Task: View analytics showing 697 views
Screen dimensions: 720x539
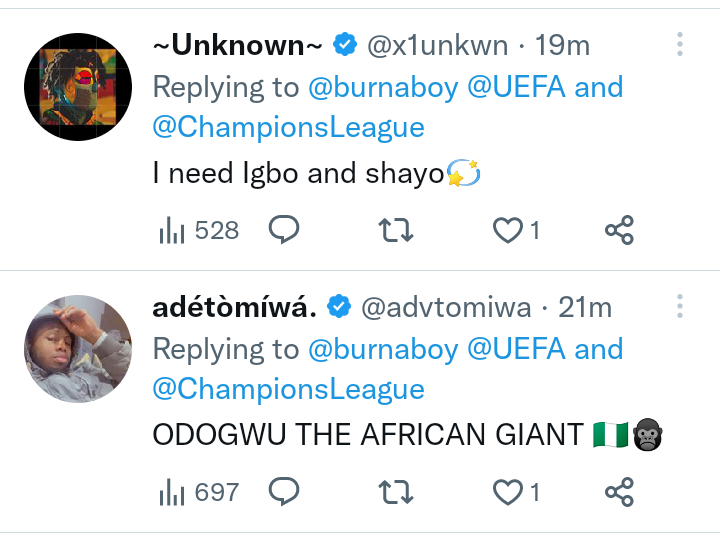Action: (x=199, y=492)
